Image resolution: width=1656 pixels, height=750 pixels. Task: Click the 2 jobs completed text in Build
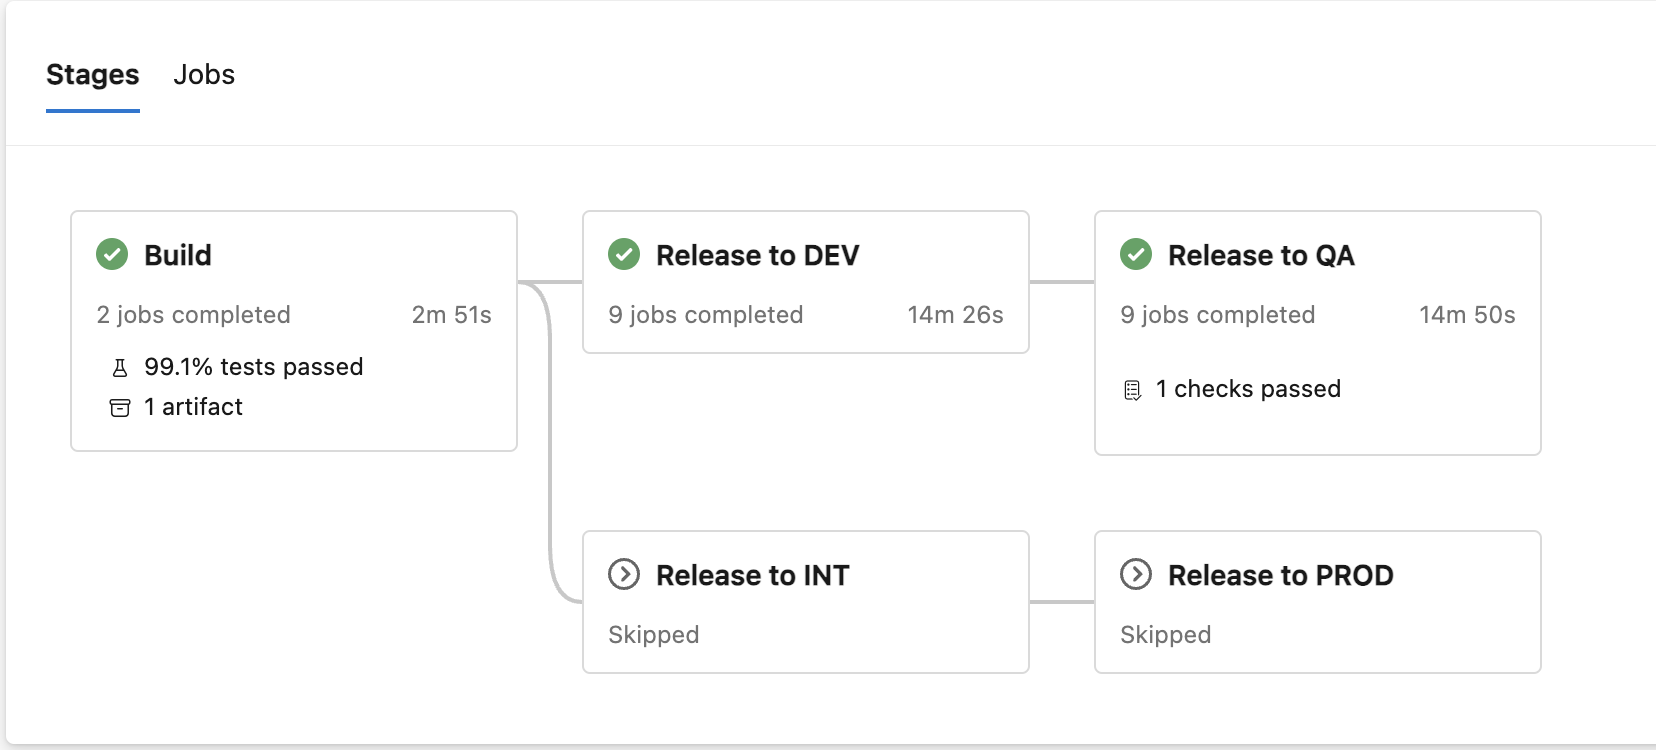coord(194,315)
